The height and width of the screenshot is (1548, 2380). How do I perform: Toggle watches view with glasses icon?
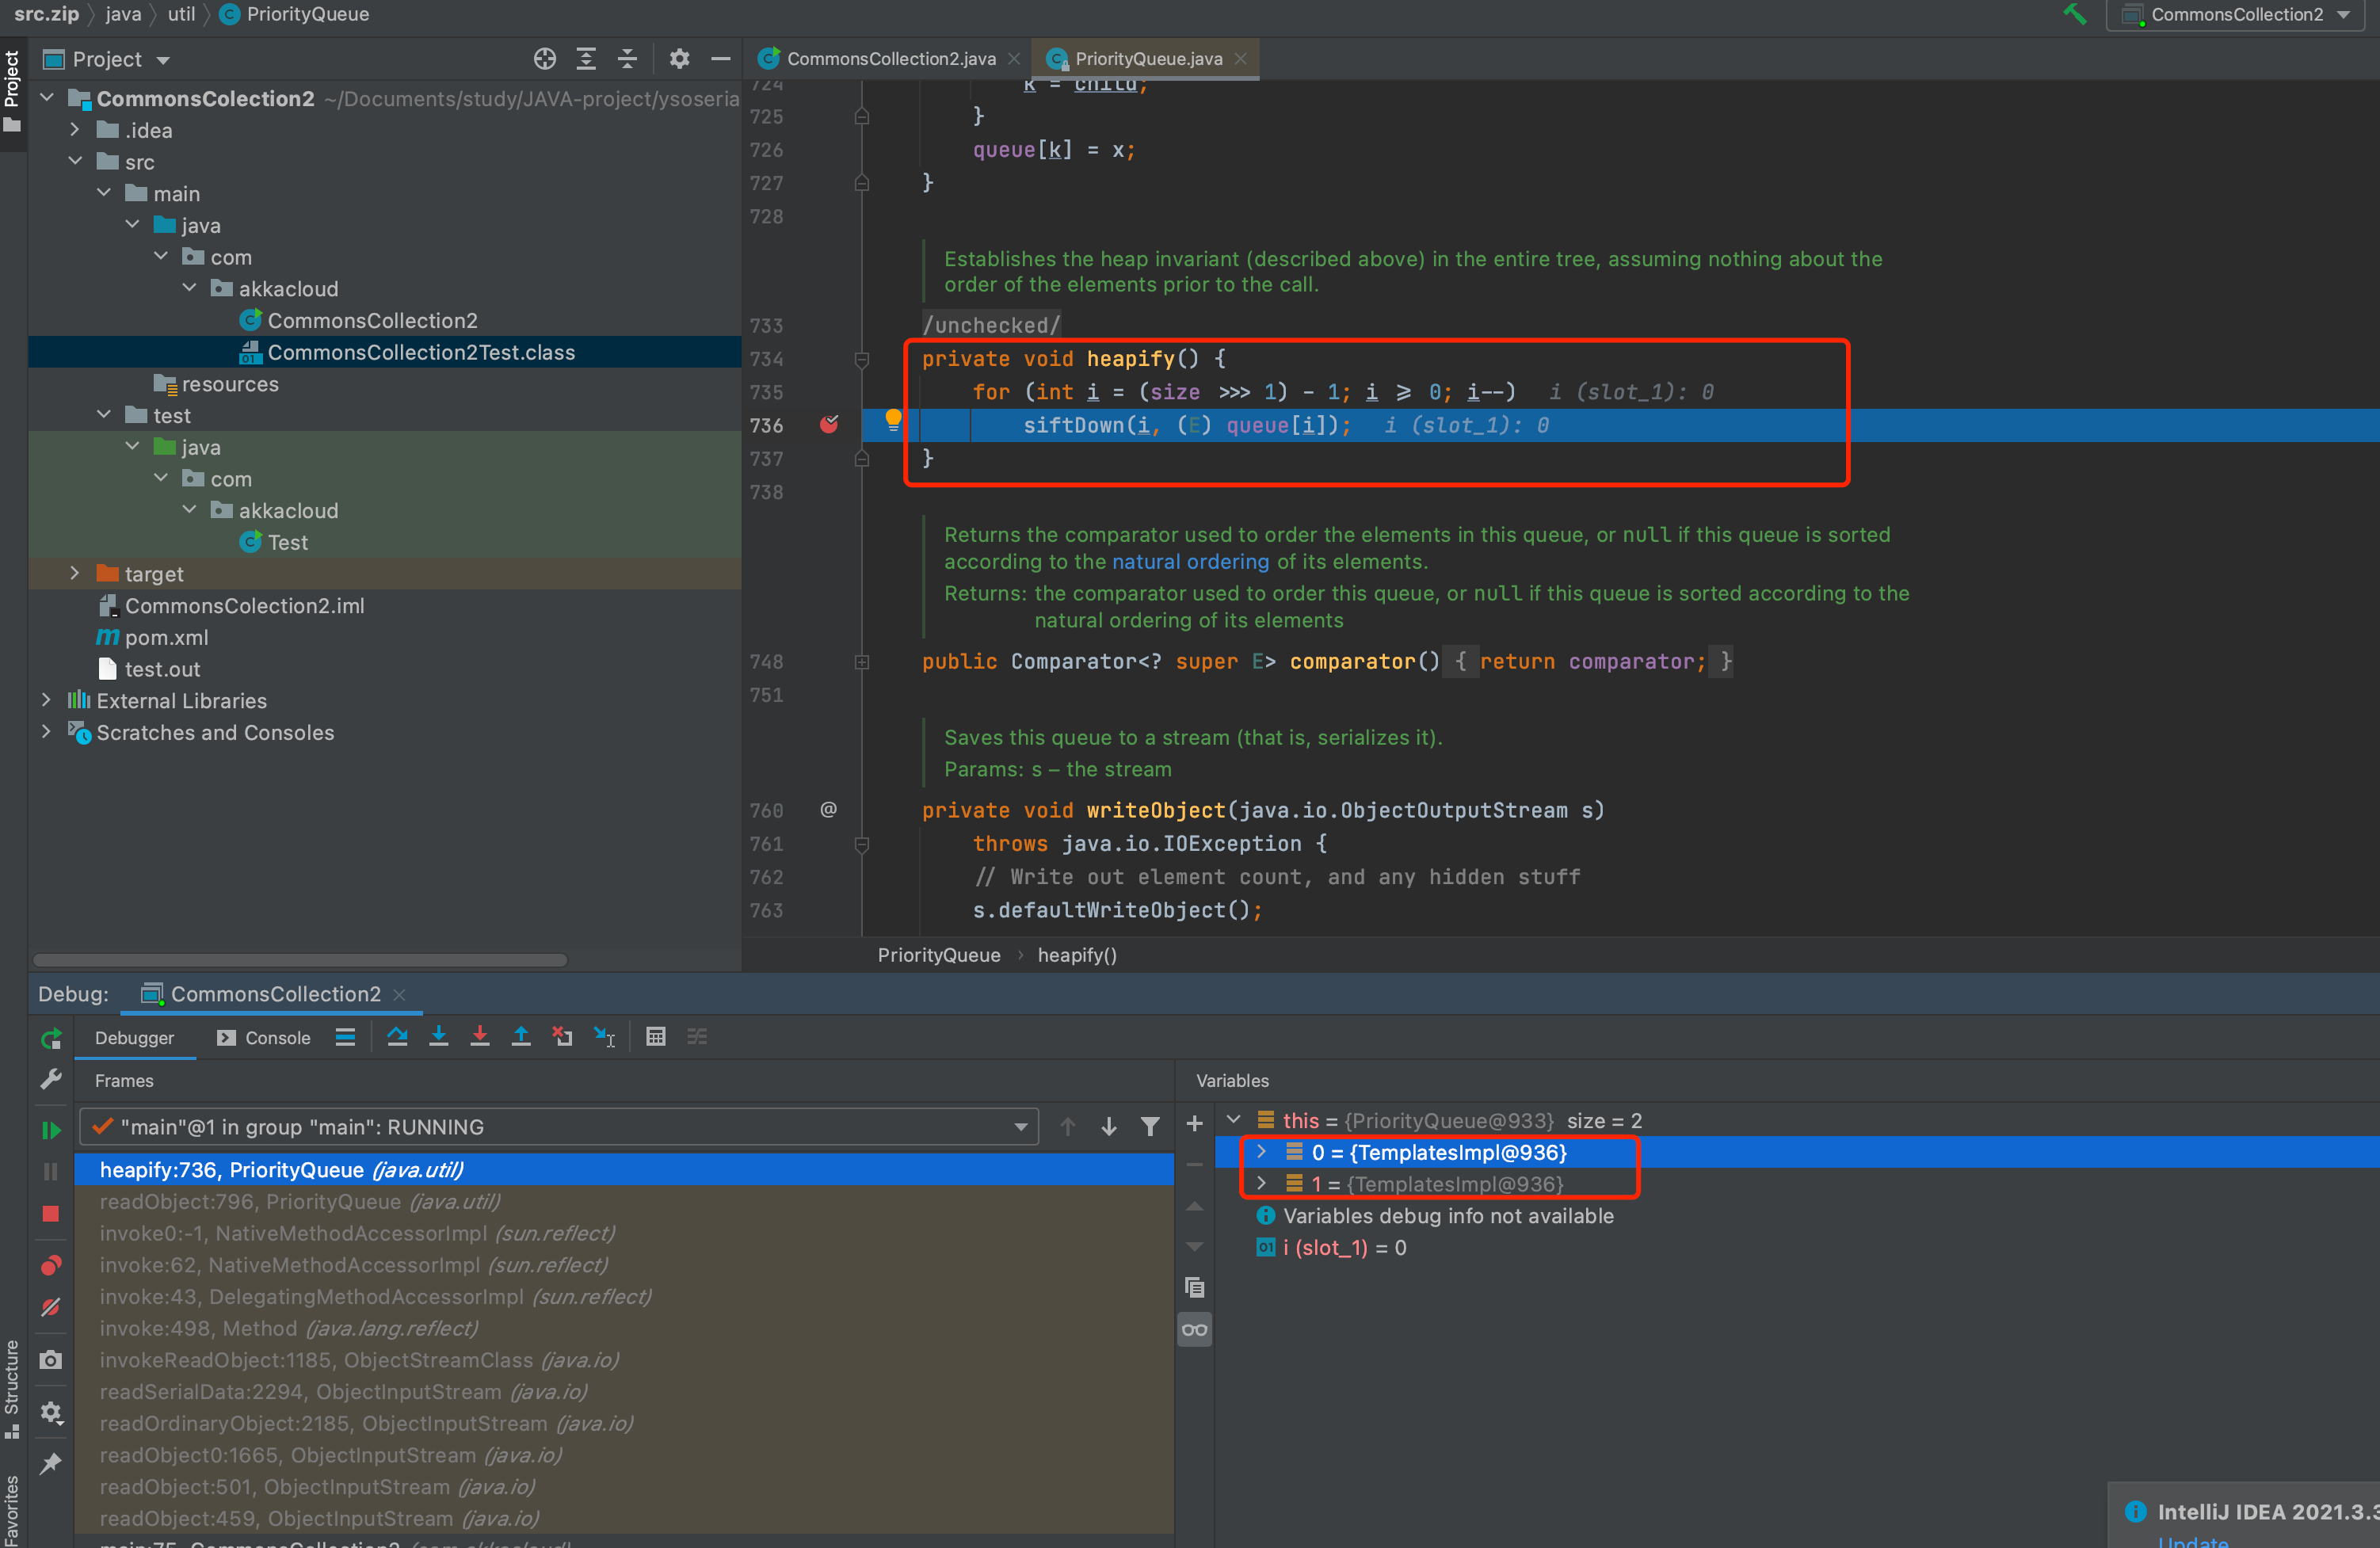point(1194,1330)
